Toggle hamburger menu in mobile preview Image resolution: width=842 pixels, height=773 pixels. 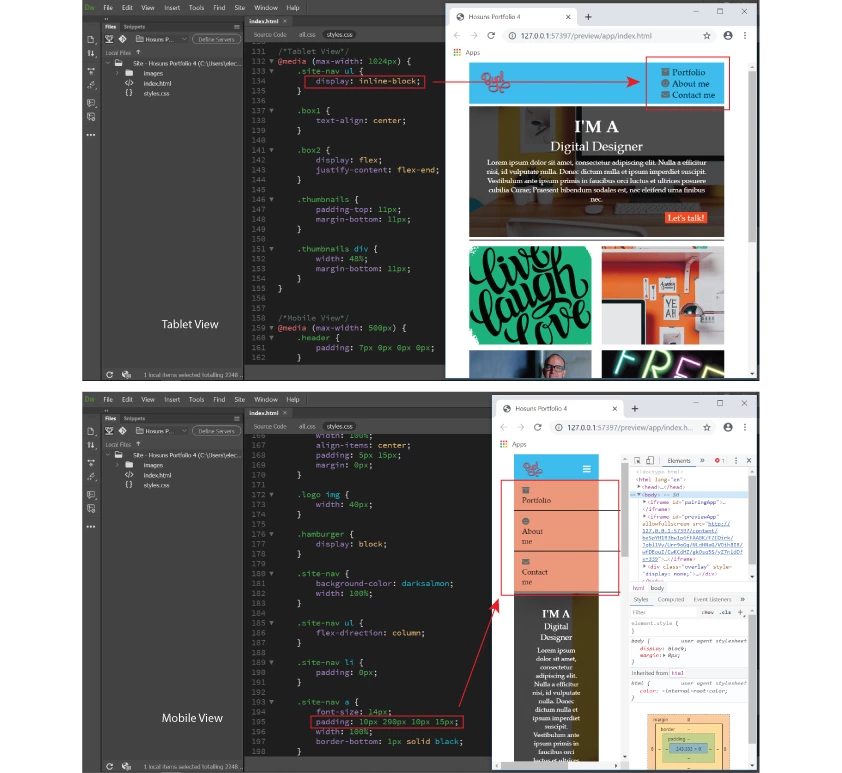click(x=587, y=469)
